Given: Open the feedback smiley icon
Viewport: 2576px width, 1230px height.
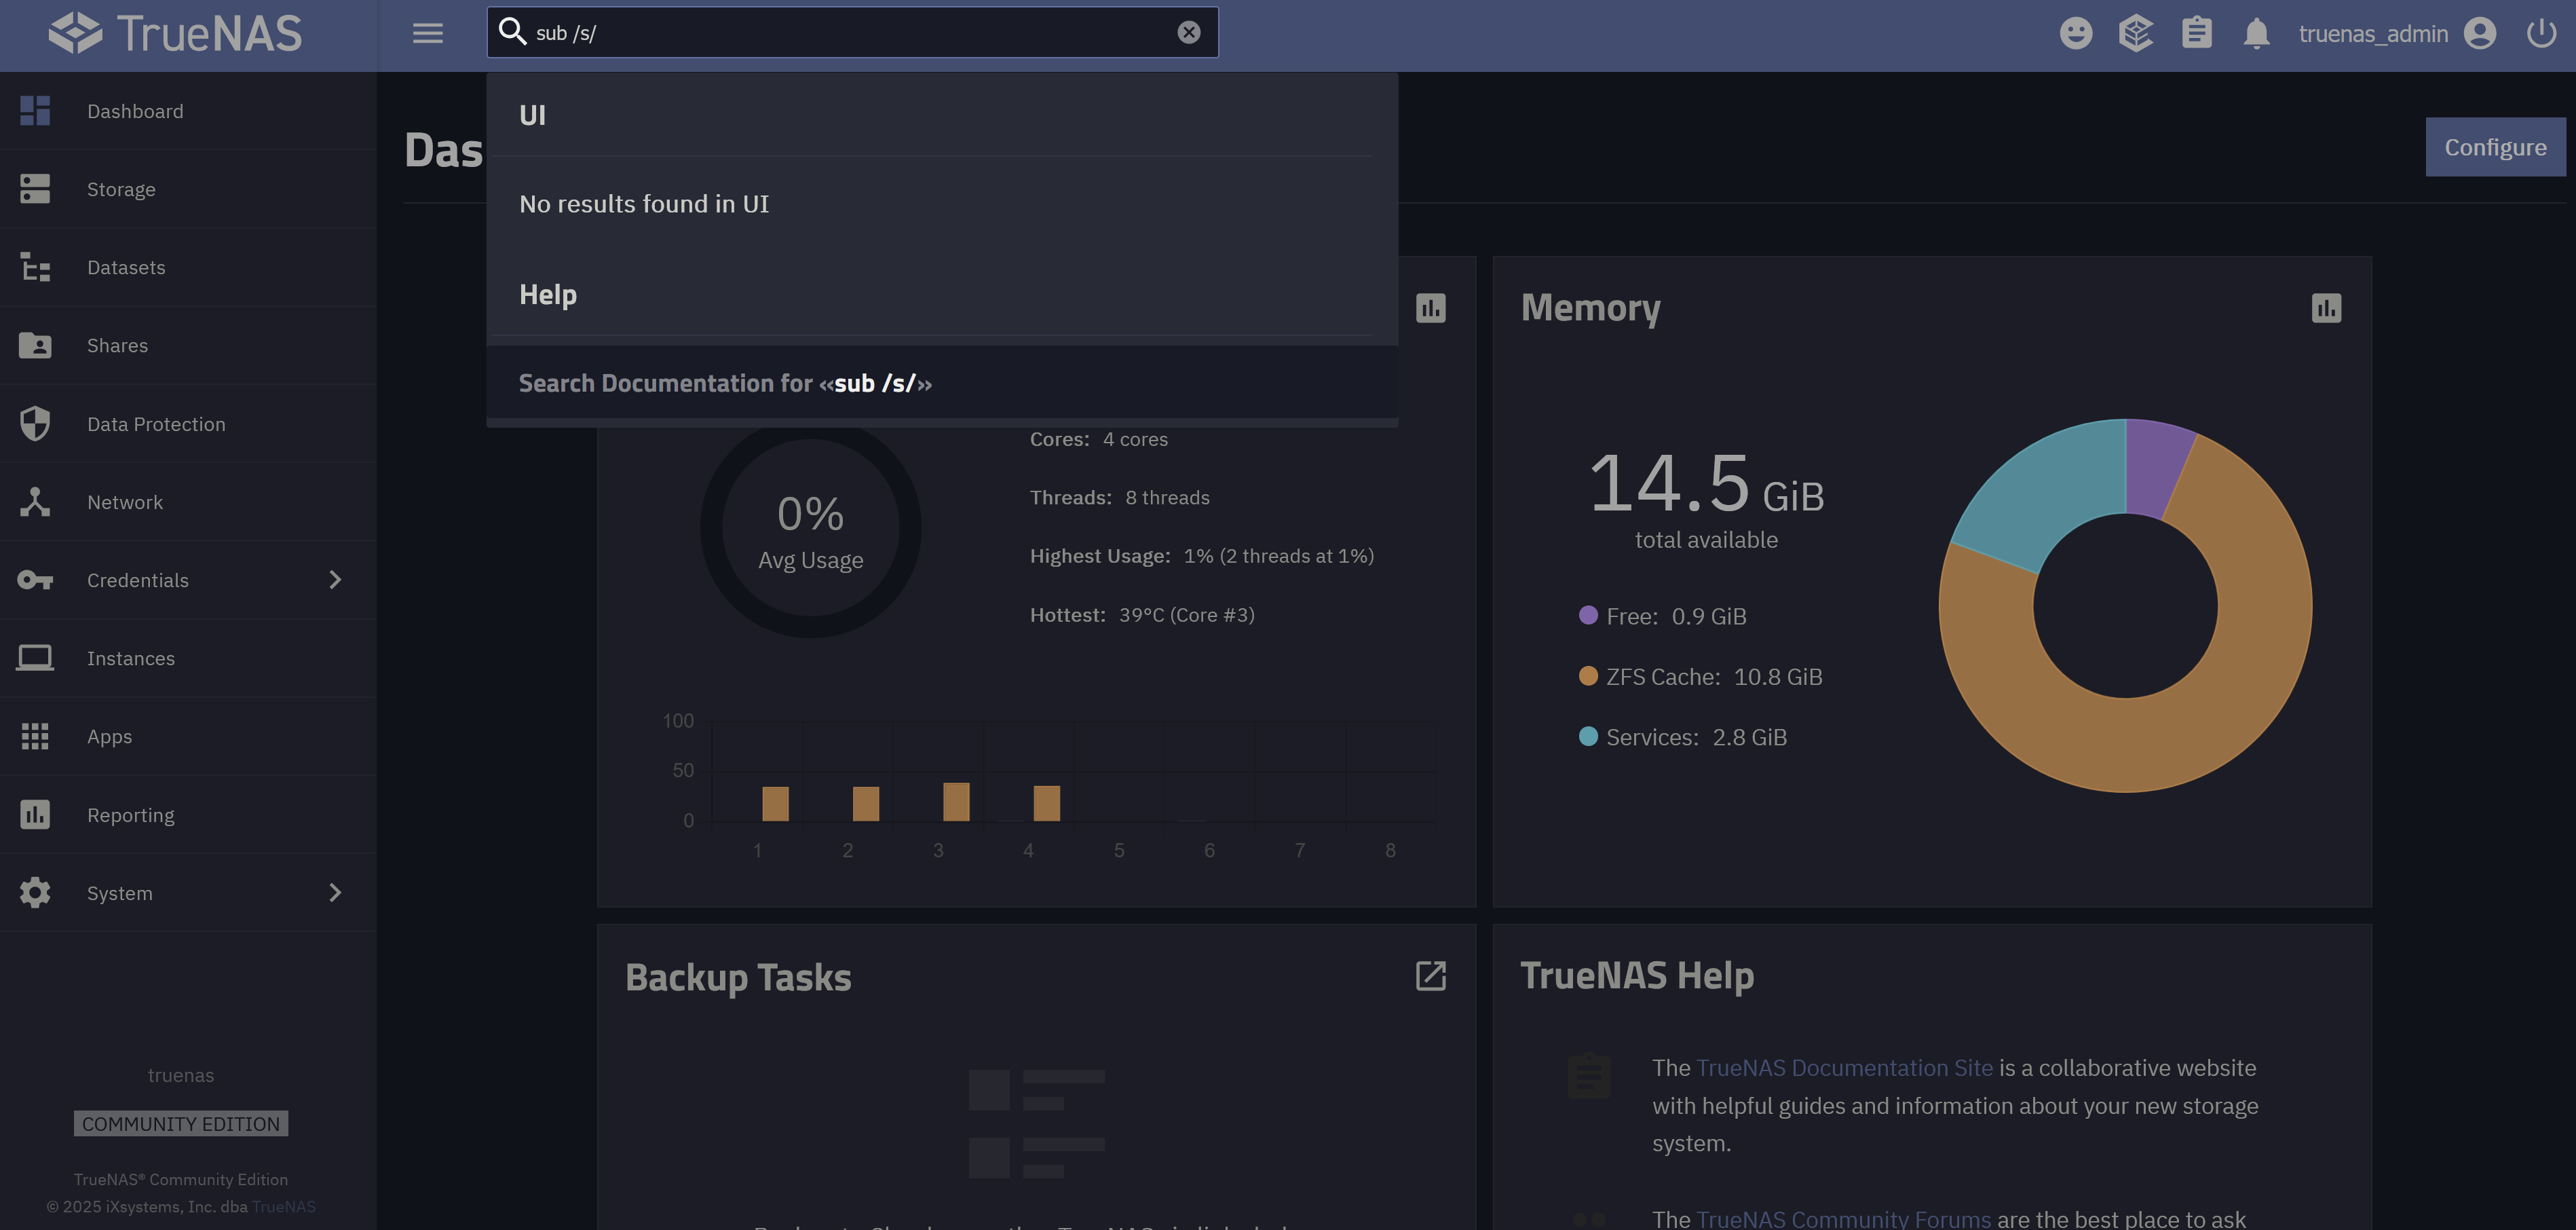Looking at the screenshot, I should tap(2075, 33).
